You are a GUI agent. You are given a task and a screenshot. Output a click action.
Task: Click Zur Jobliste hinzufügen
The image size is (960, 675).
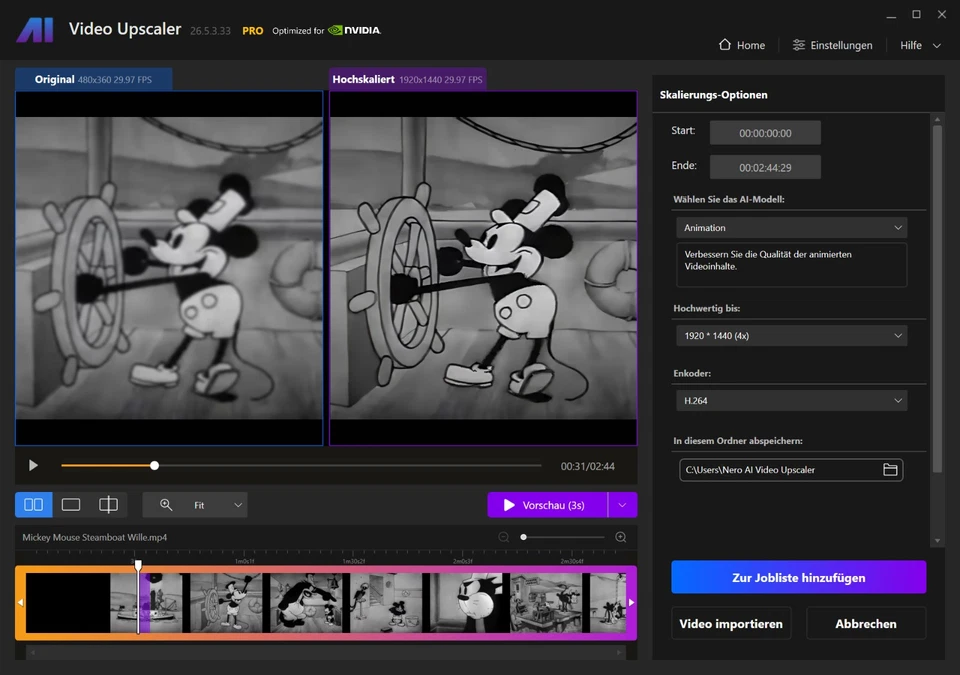[x=798, y=577]
